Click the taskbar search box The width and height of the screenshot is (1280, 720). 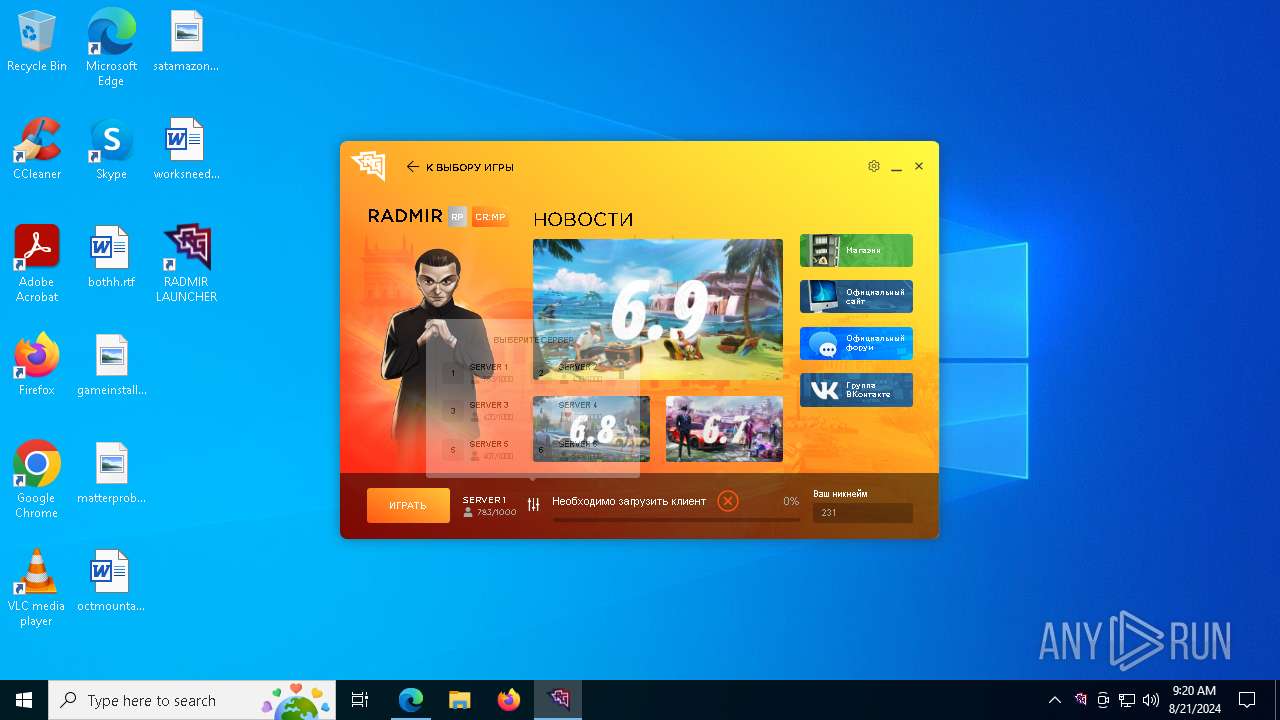click(192, 700)
